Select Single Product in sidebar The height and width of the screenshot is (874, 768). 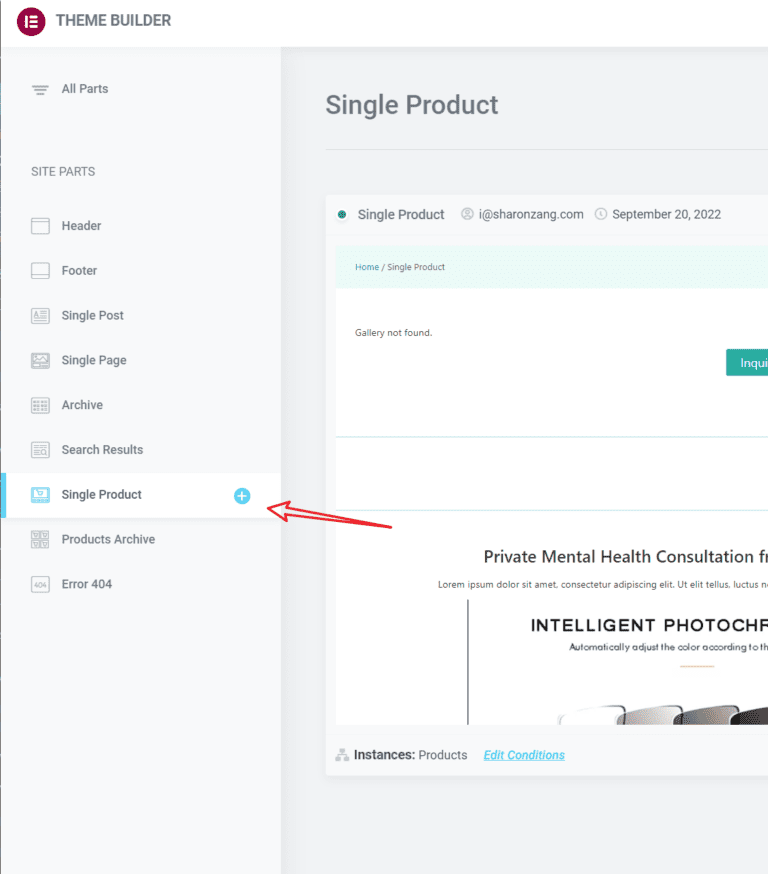click(102, 495)
